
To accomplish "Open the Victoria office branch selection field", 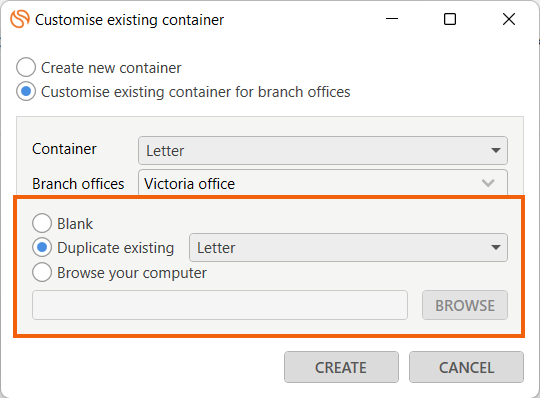I will pos(323,182).
